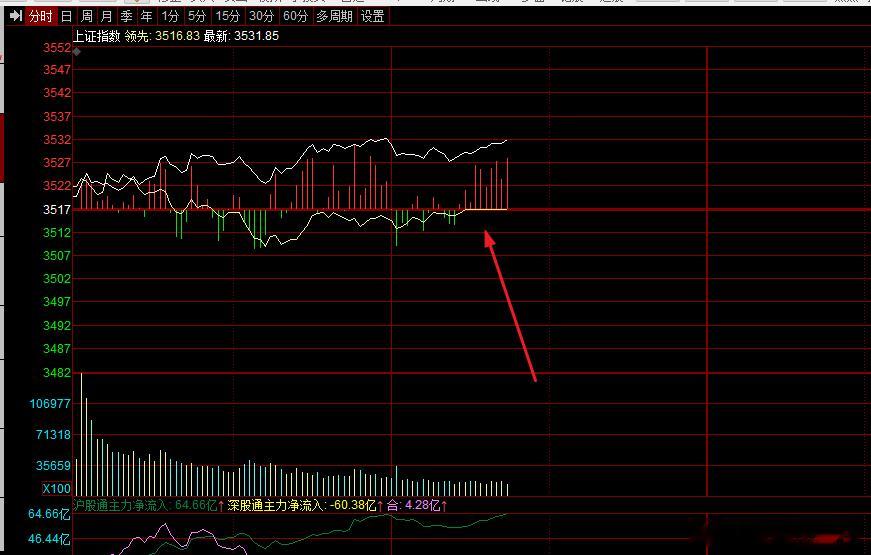This screenshot has width=871, height=555.
Task: Click the 3507 price axis label
Action: click(x=57, y=256)
